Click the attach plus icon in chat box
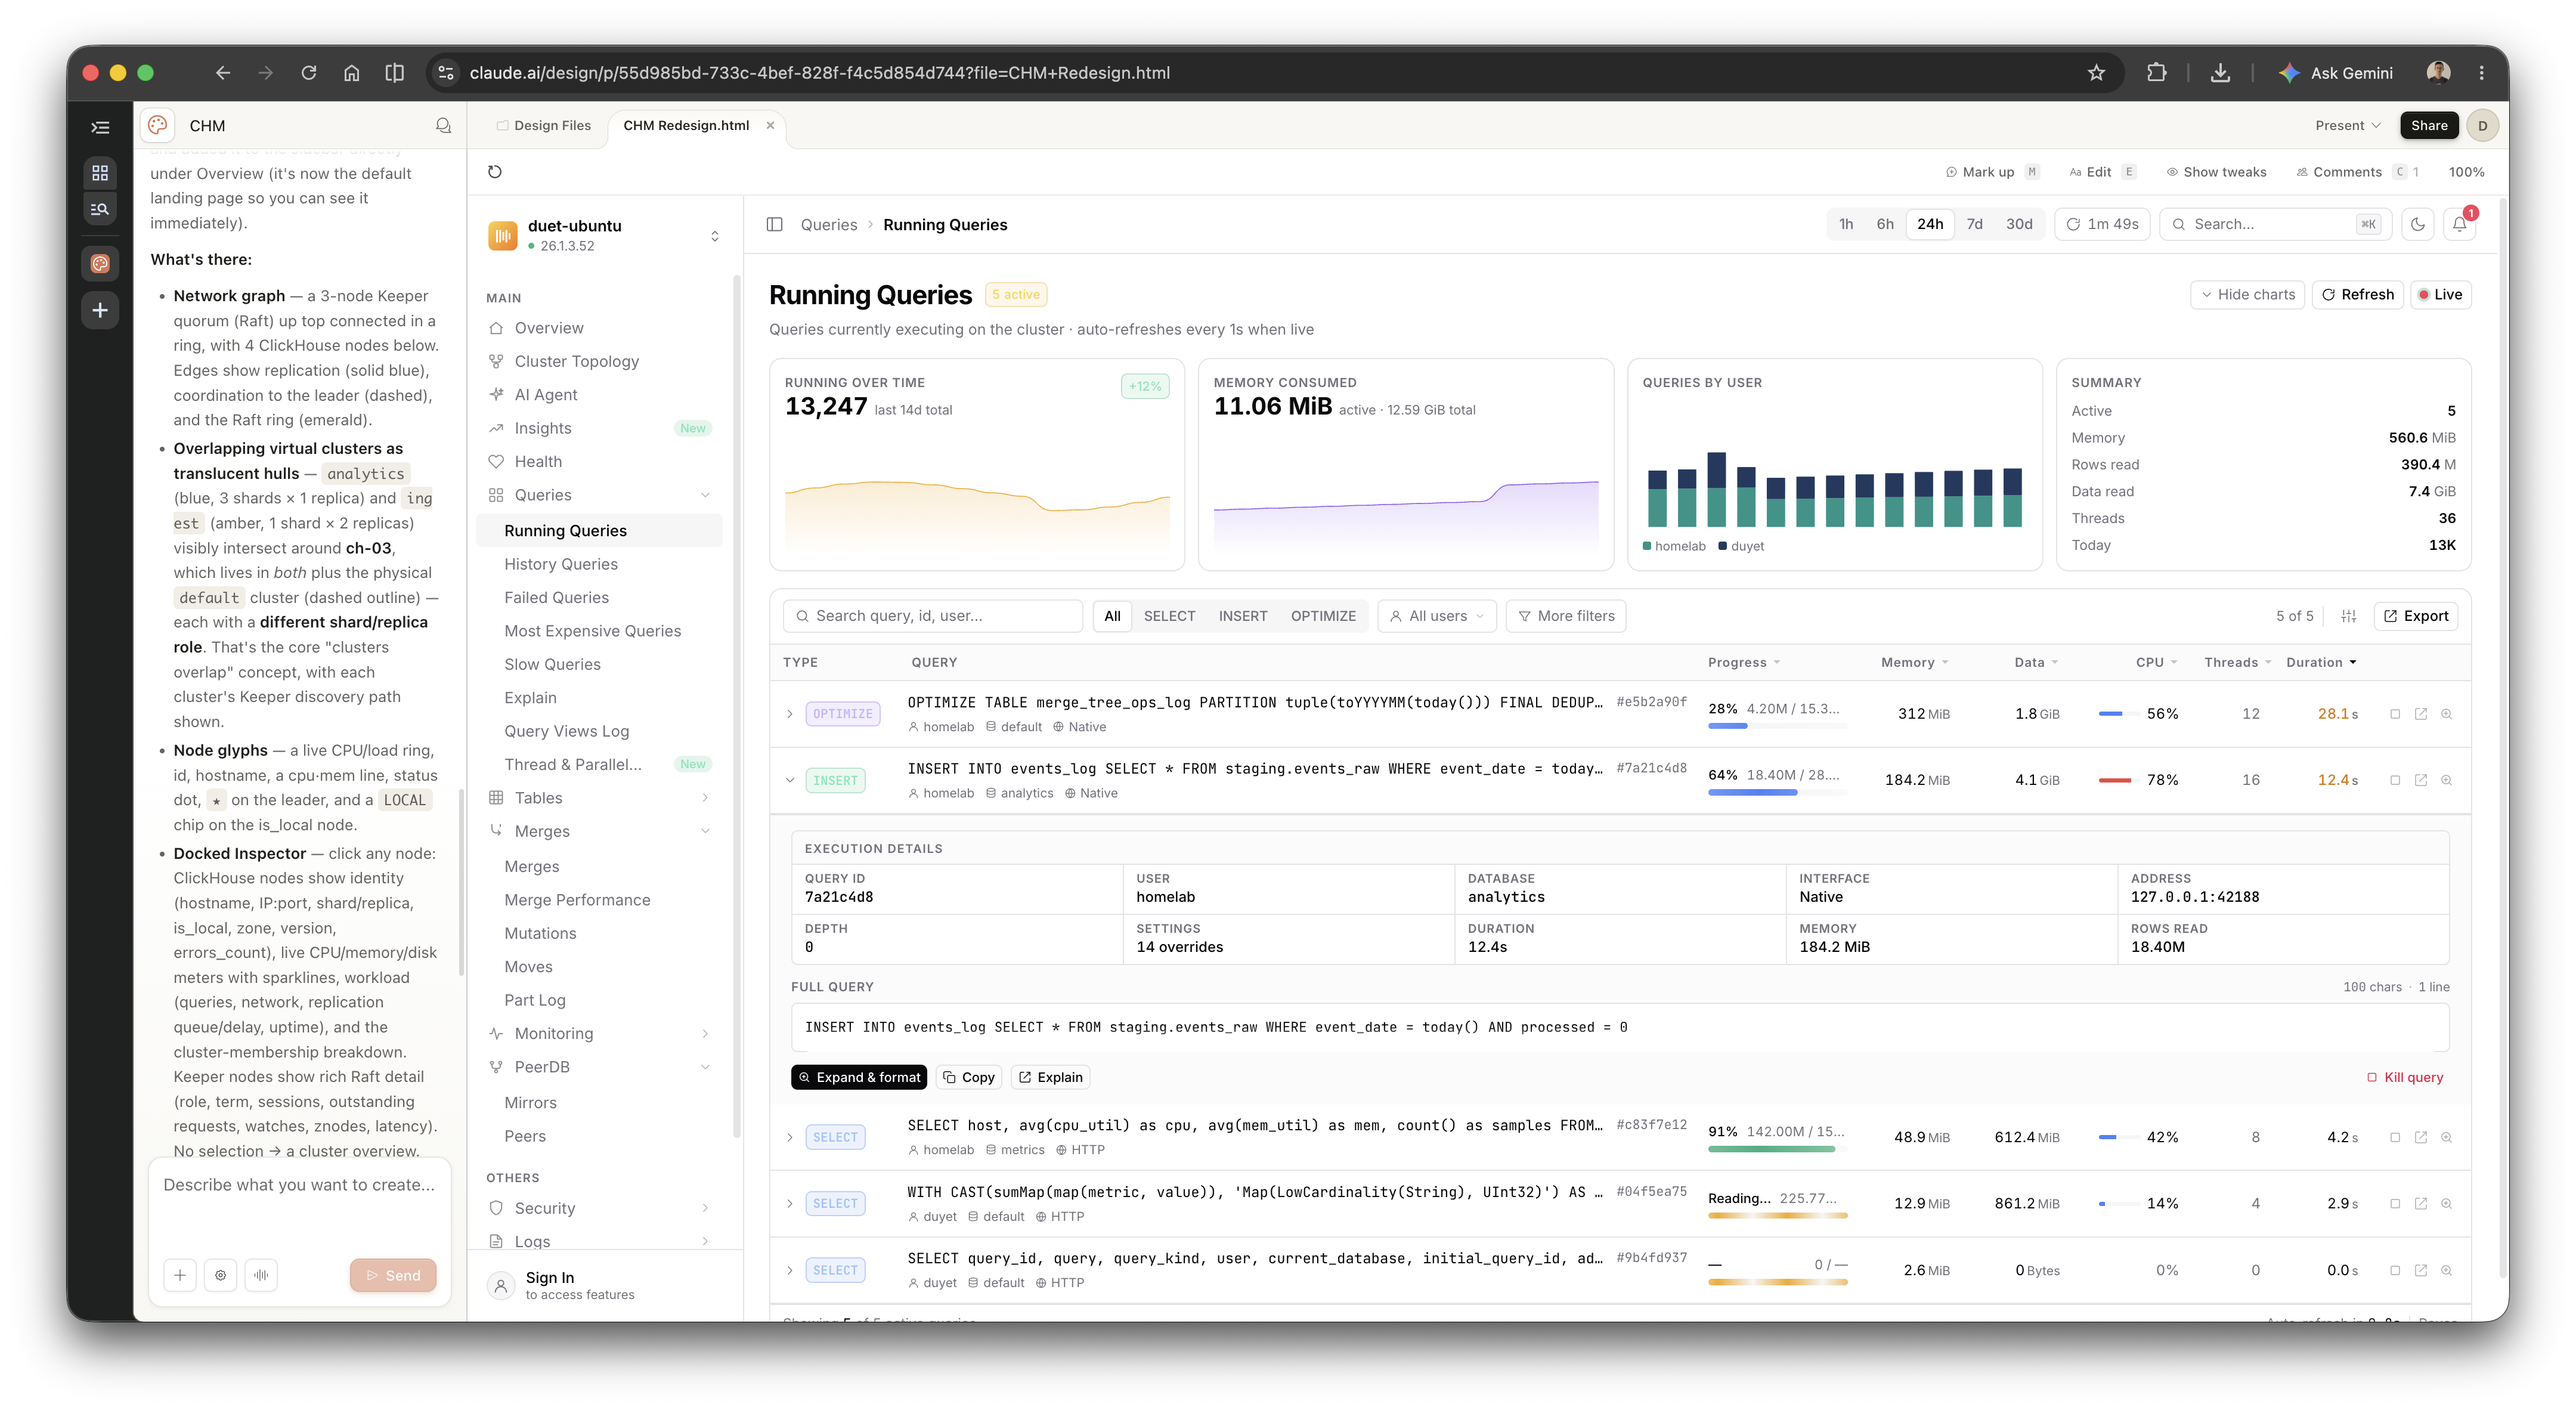Image resolution: width=2576 pixels, height=1410 pixels. tap(180, 1275)
